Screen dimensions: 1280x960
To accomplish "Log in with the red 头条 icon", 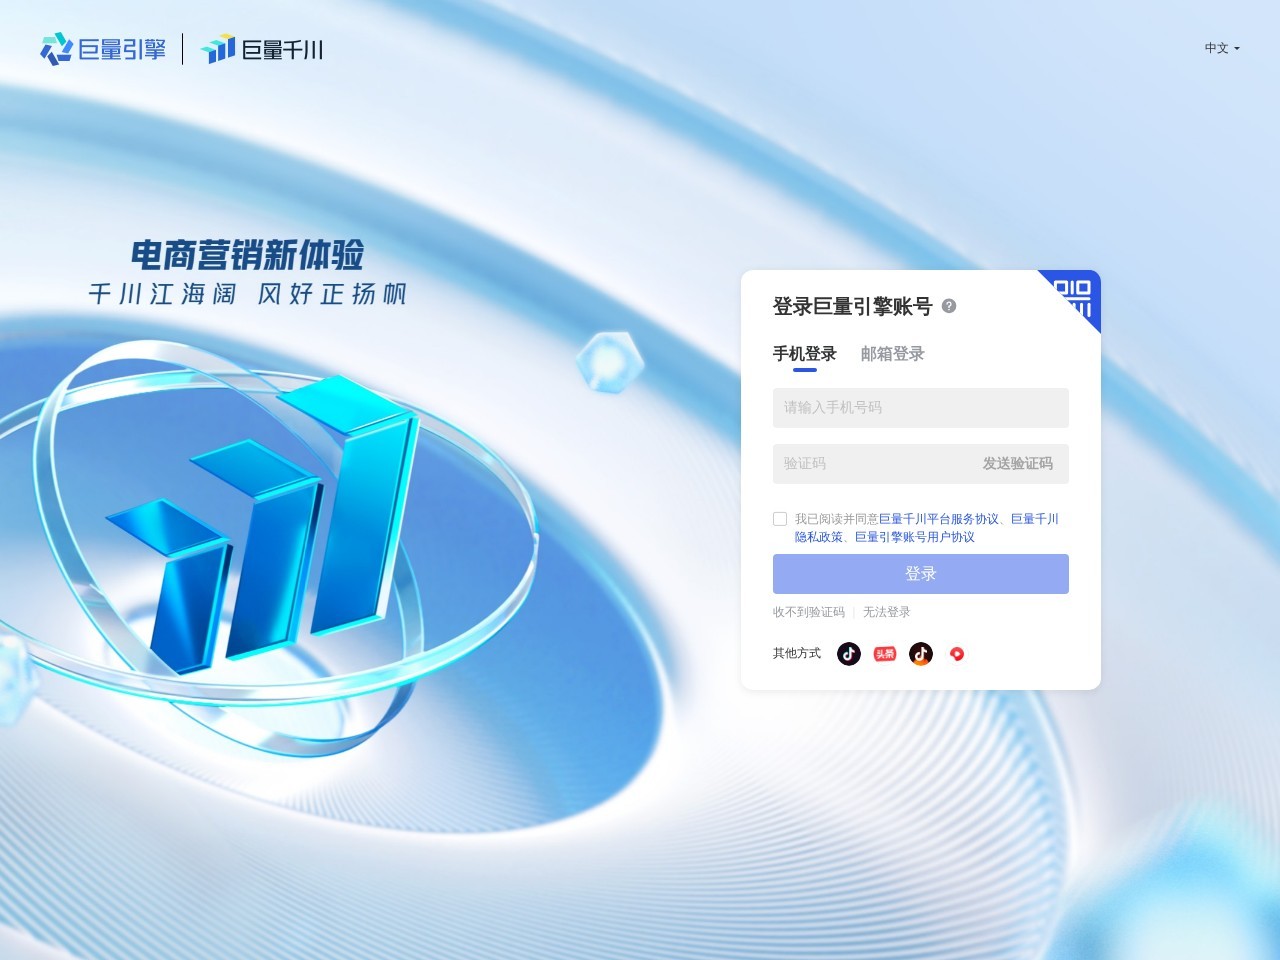I will (x=885, y=654).
